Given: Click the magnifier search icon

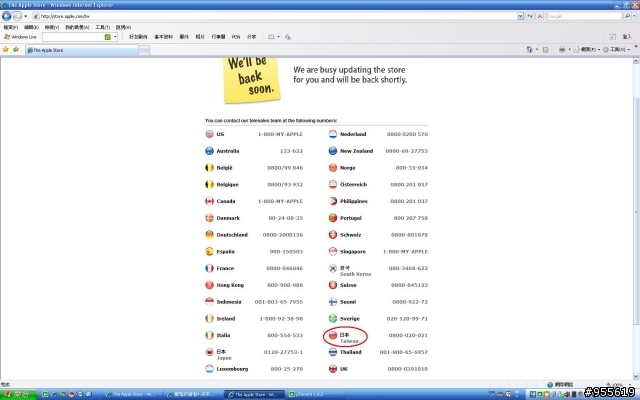Looking at the screenshot, I should (627, 16).
